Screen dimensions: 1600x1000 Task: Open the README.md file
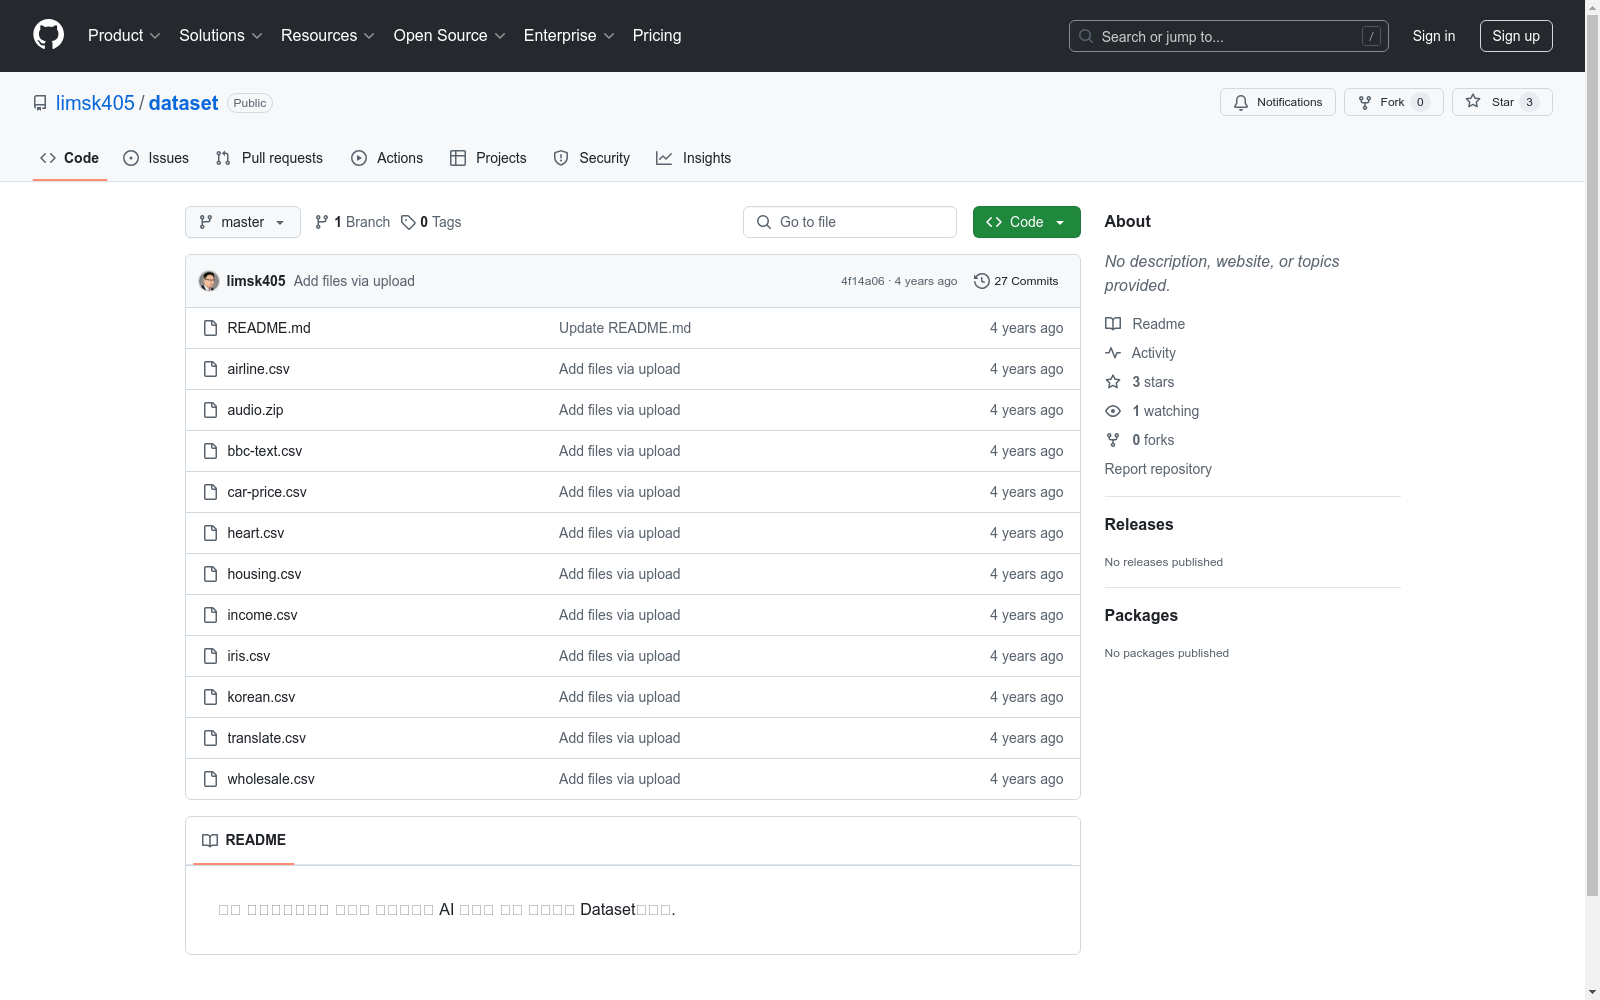click(x=269, y=328)
